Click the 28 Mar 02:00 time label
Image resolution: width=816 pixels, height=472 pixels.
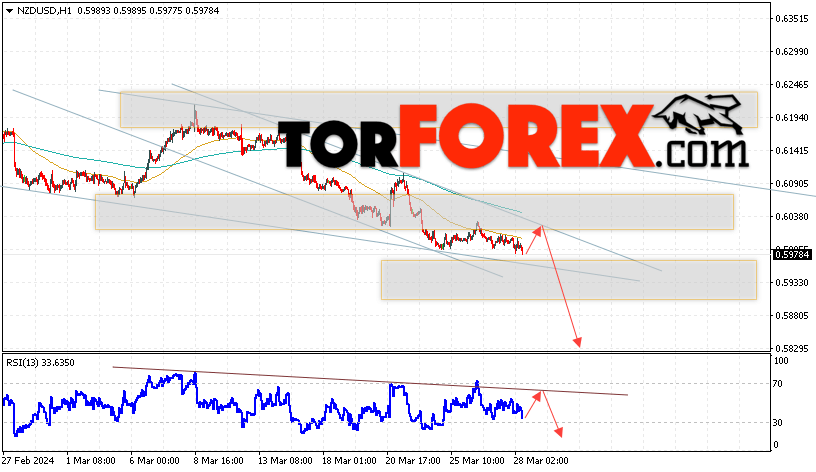tap(541, 461)
